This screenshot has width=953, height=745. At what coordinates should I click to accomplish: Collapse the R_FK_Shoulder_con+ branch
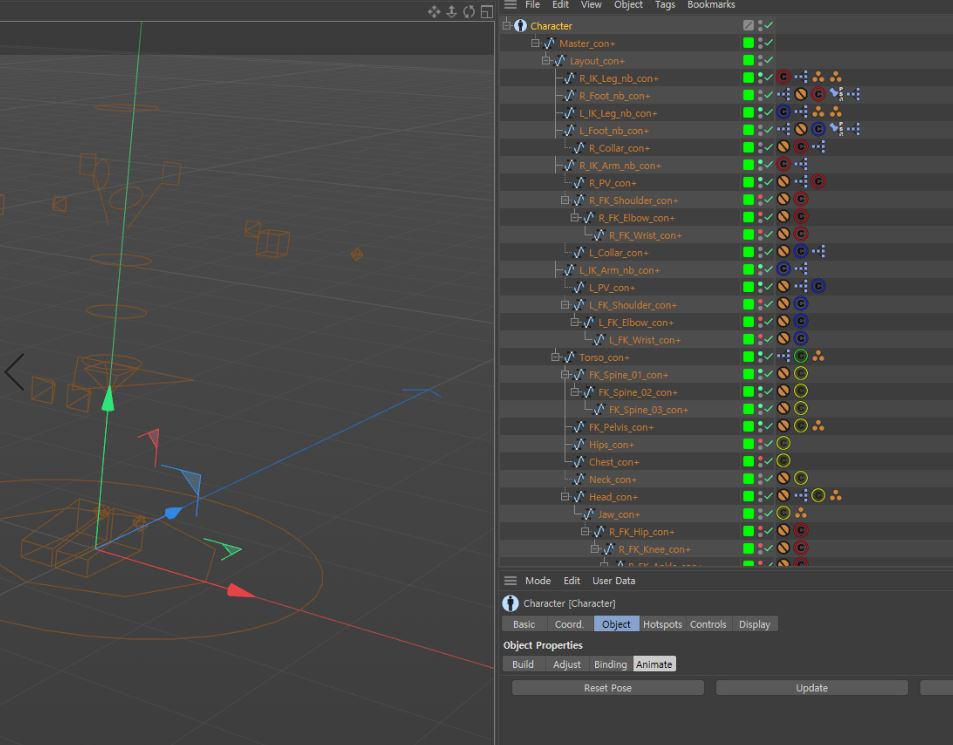click(x=566, y=200)
